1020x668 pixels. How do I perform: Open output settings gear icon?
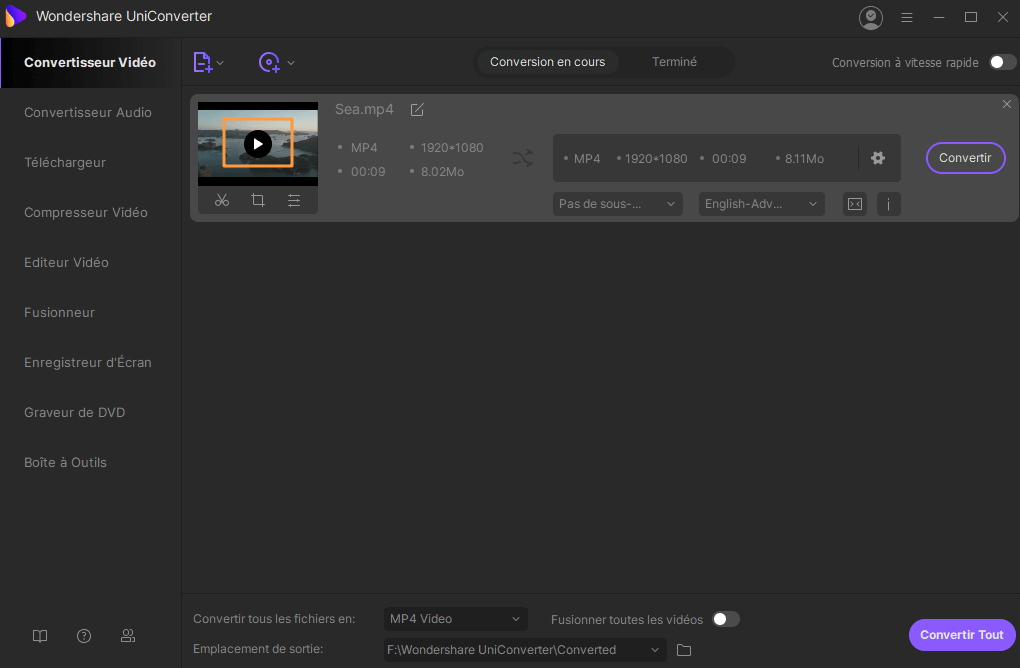point(878,158)
